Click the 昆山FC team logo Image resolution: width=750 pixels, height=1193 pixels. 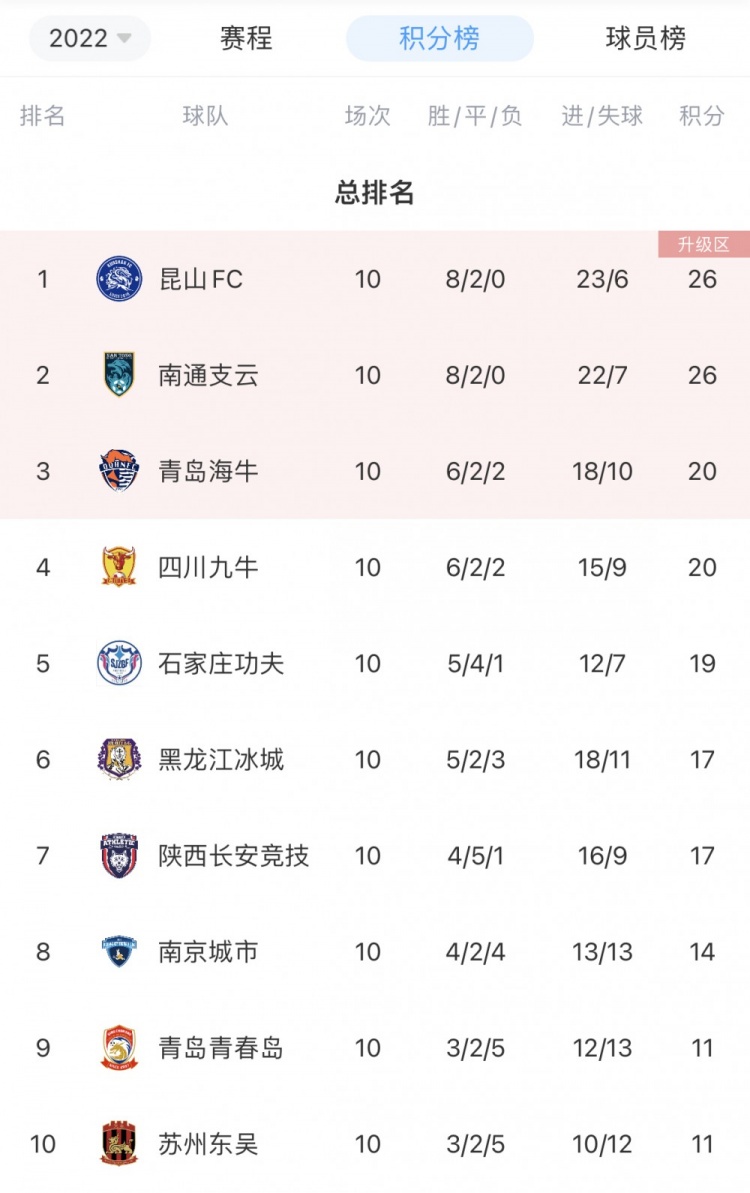point(119,278)
